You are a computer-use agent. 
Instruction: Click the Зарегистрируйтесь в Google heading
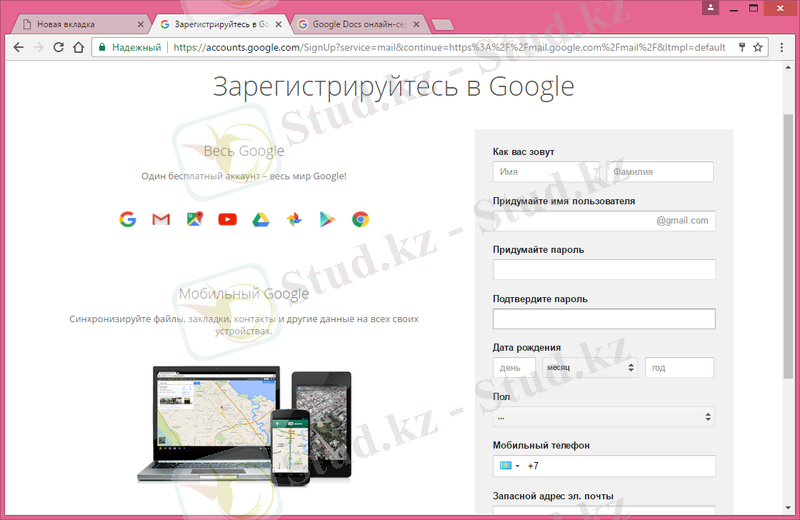tap(393, 87)
